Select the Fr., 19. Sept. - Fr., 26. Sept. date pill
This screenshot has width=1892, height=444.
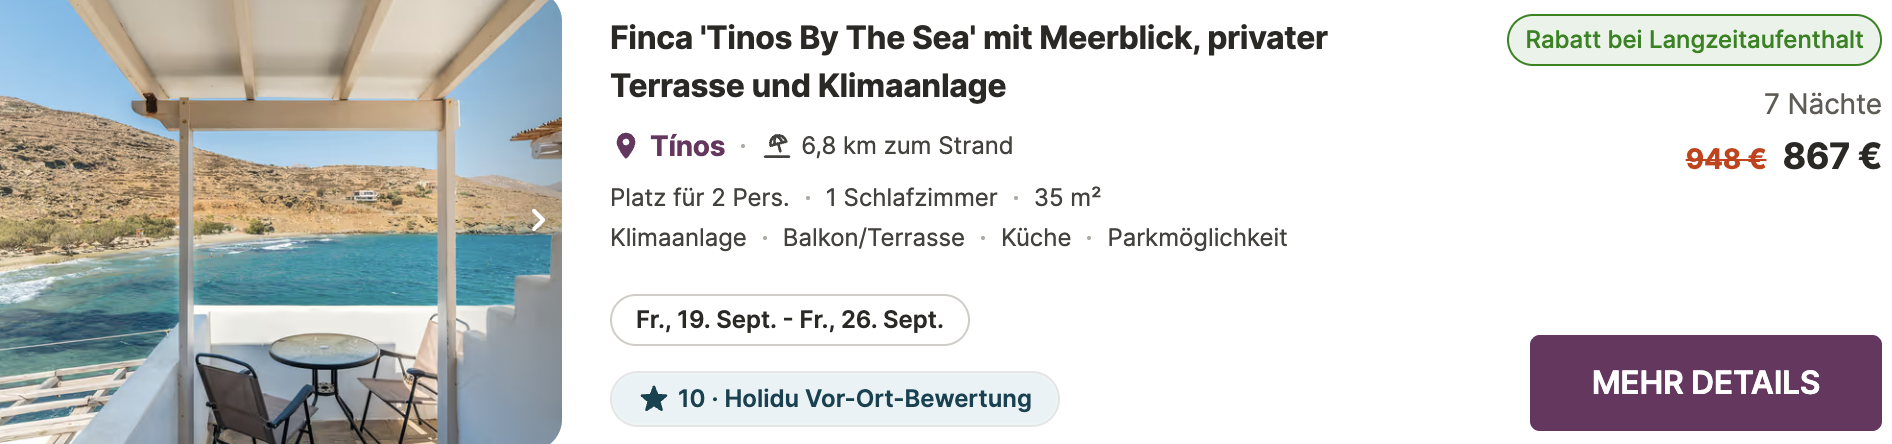point(790,320)
